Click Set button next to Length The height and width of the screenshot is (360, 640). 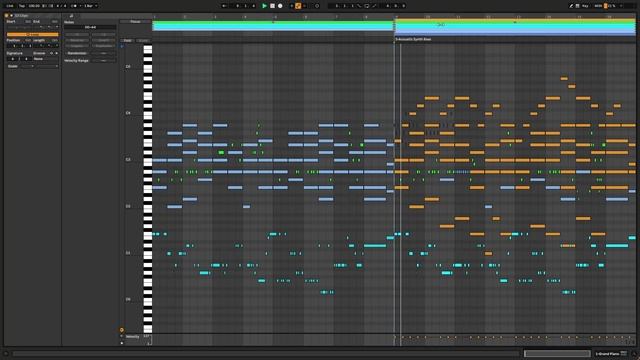[x=55, y=40]
